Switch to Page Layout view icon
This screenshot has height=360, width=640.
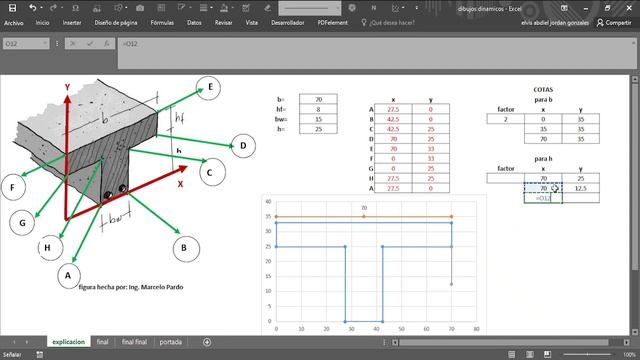pyautogui.click(x=529, y=354)
